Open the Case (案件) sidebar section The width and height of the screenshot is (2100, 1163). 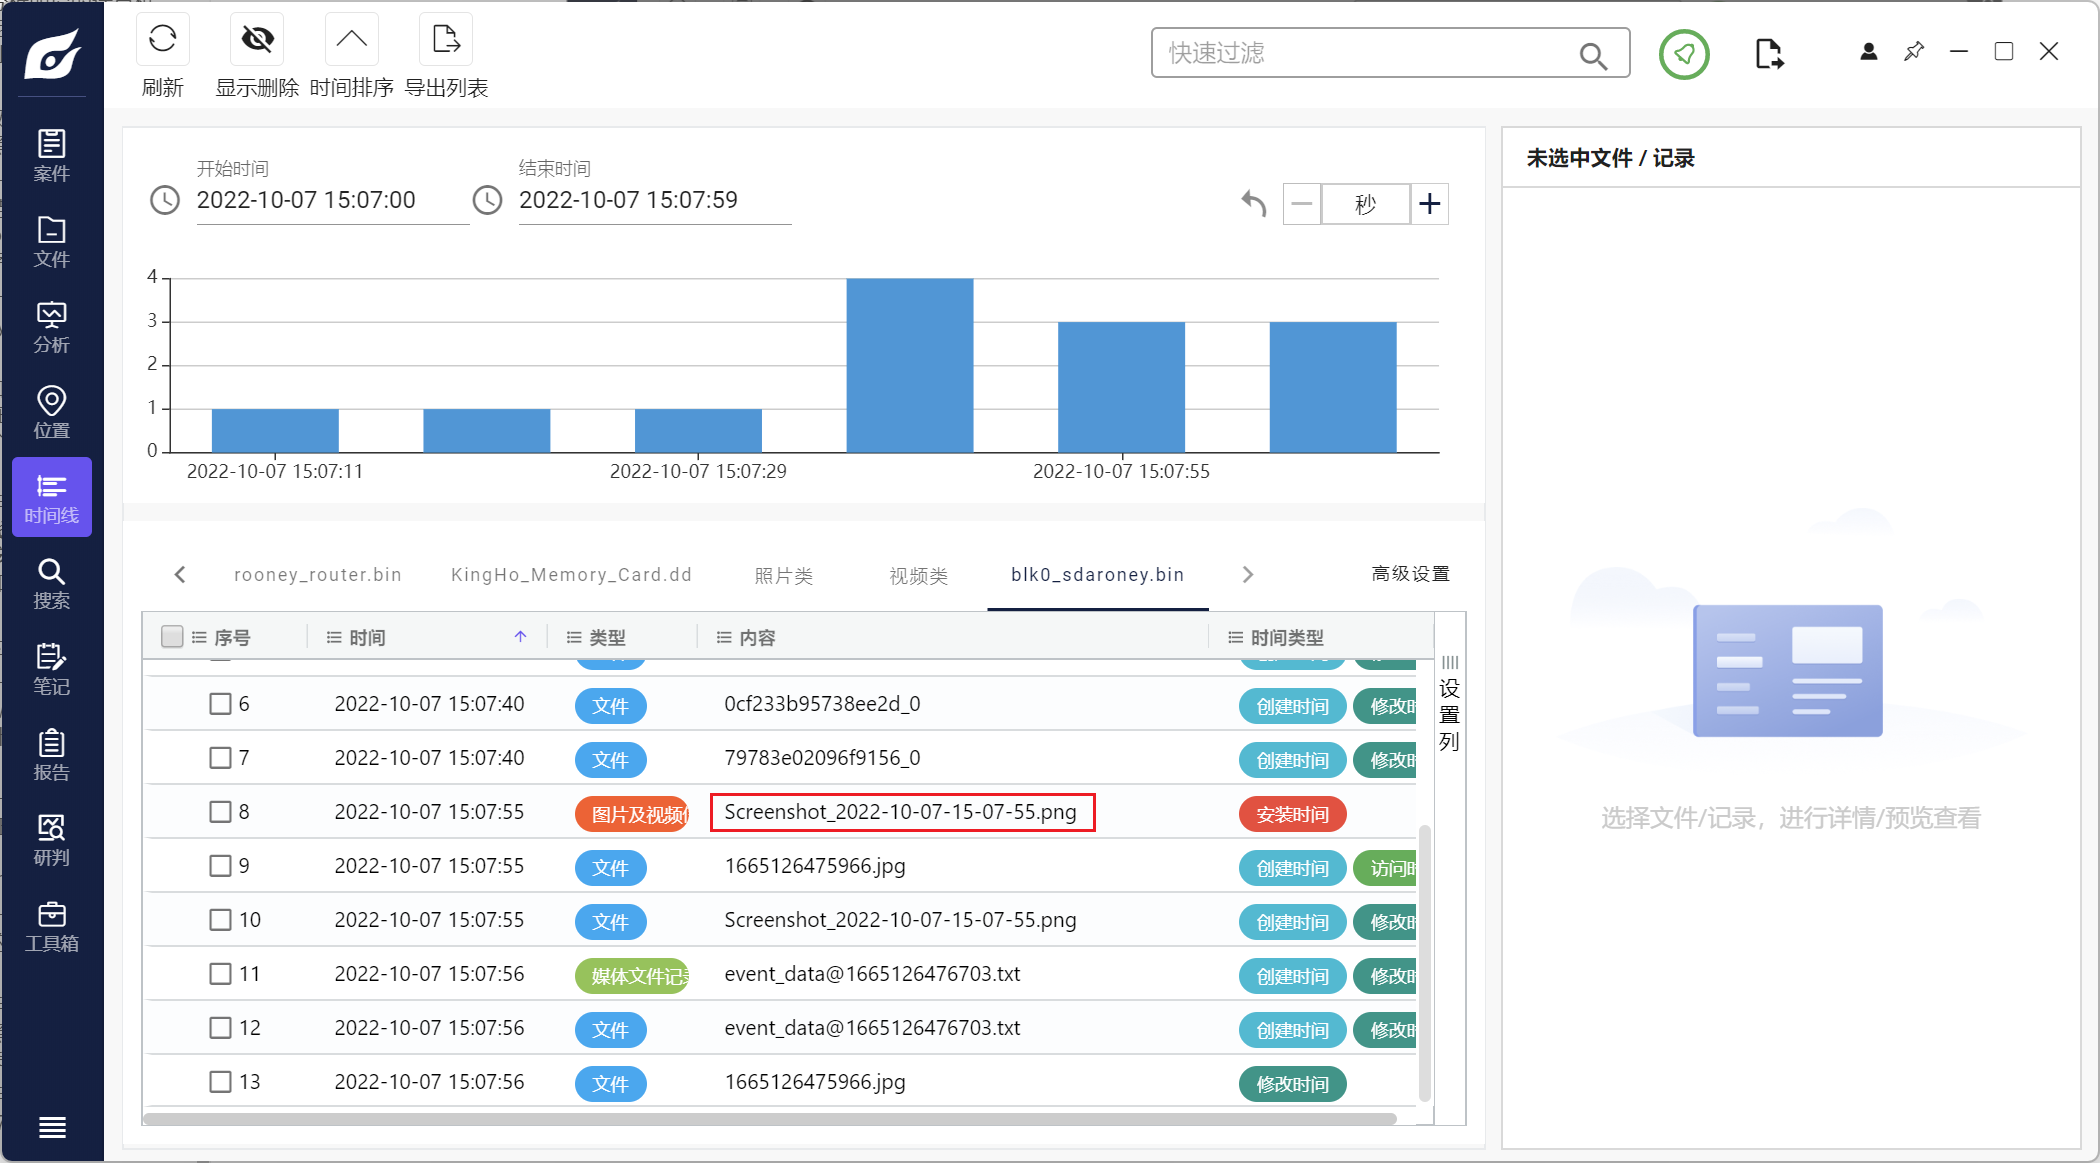(52, 156)
